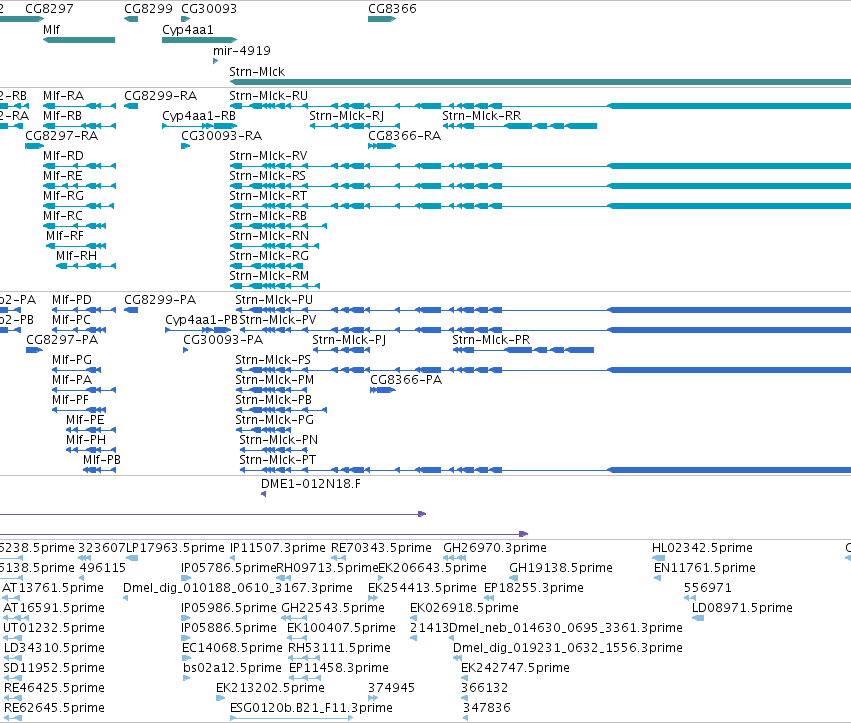Click the GH26970.3prime EST label
Viewport: 851px width, 723px height.
click(x=495, y=548)
